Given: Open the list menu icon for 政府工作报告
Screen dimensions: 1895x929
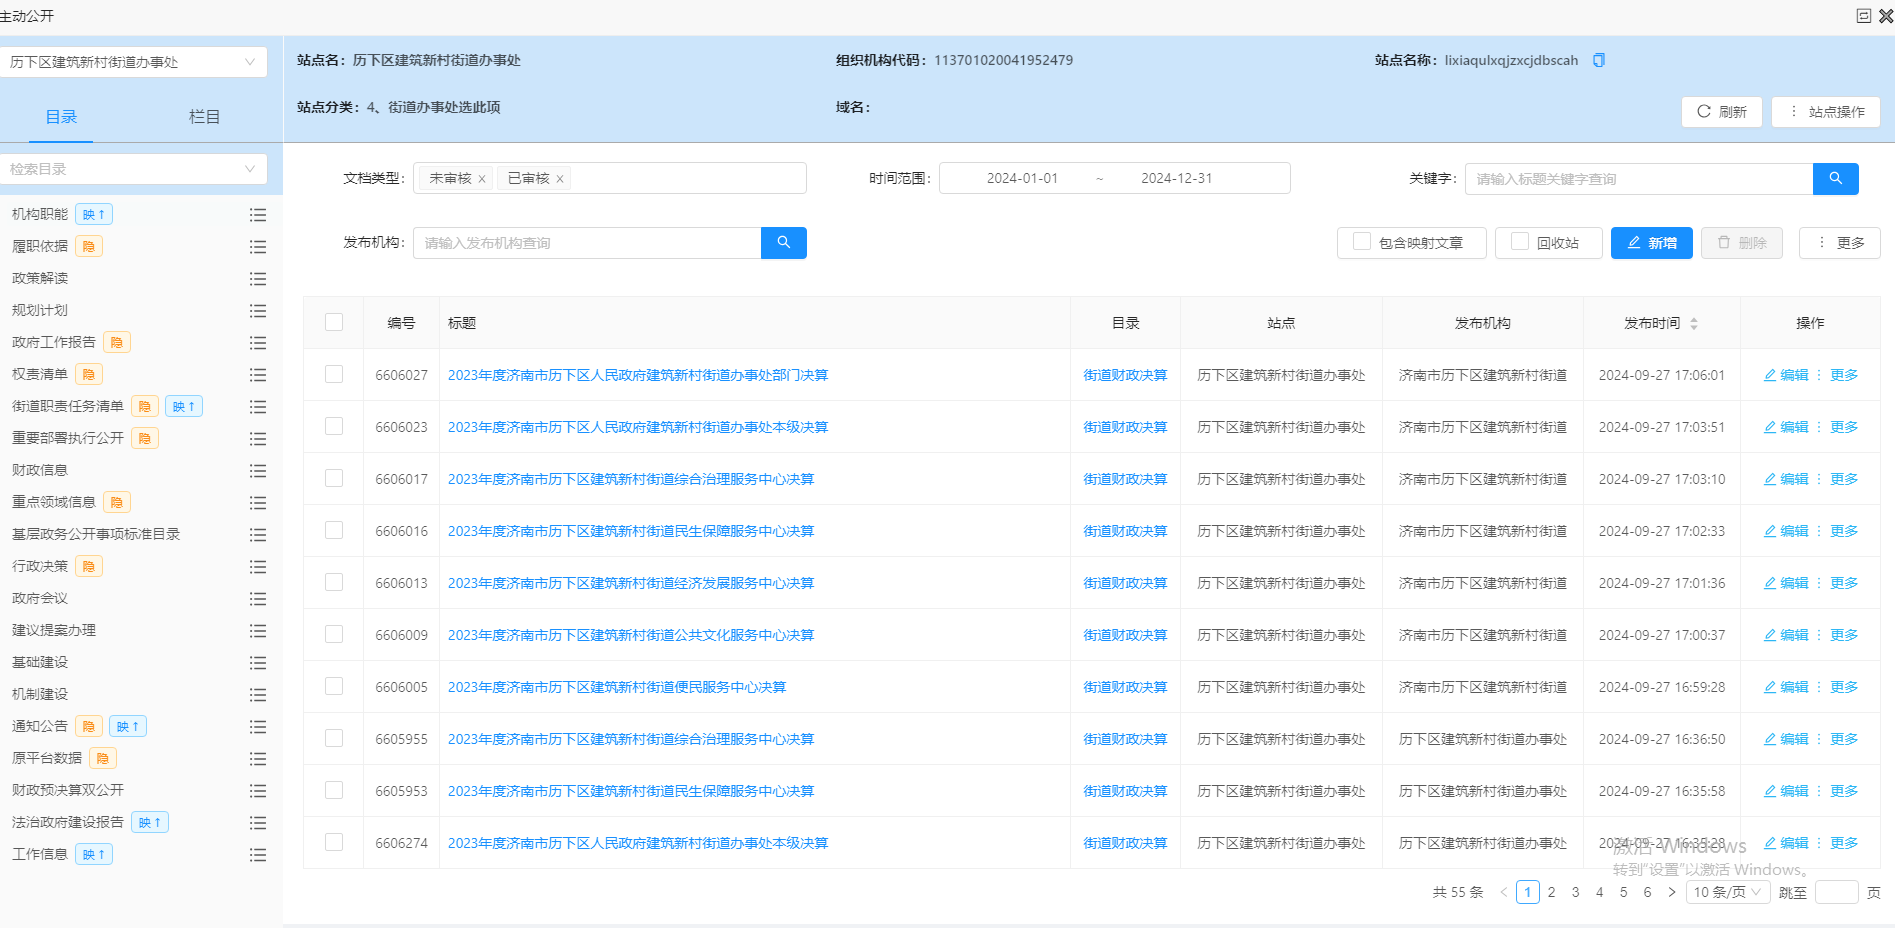Looking at the screenshot, I should coord(258,343).
